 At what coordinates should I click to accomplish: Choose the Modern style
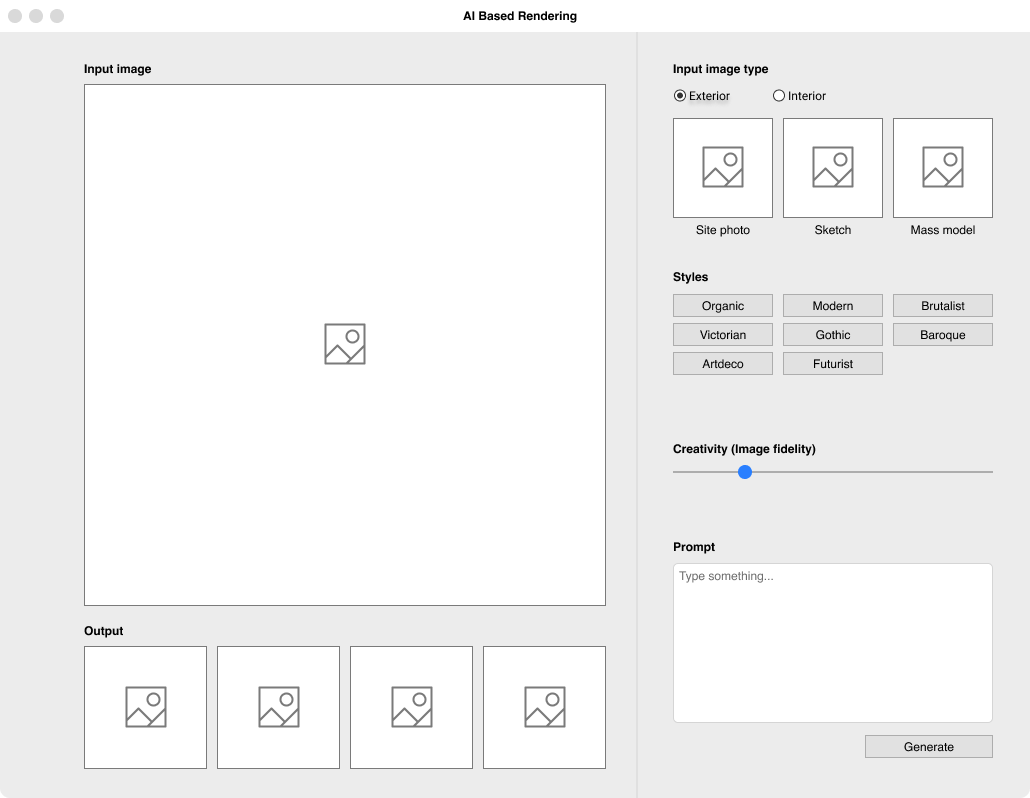[x=833, y=306]
